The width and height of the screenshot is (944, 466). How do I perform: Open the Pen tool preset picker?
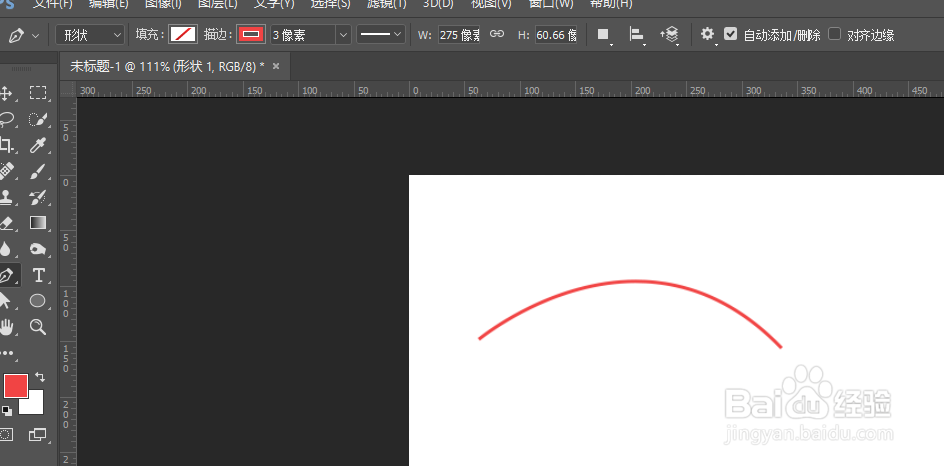[x=23, y=36]
